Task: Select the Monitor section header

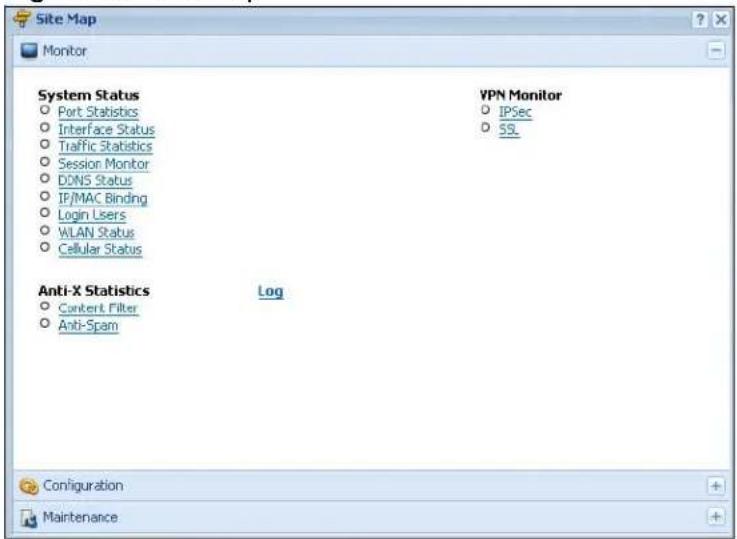Action: click(371, 51)
